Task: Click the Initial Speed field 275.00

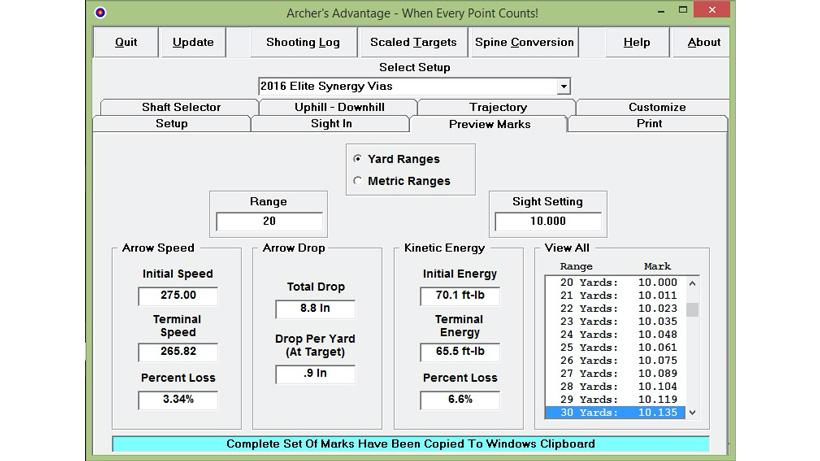Action: (x=178, y=295)
